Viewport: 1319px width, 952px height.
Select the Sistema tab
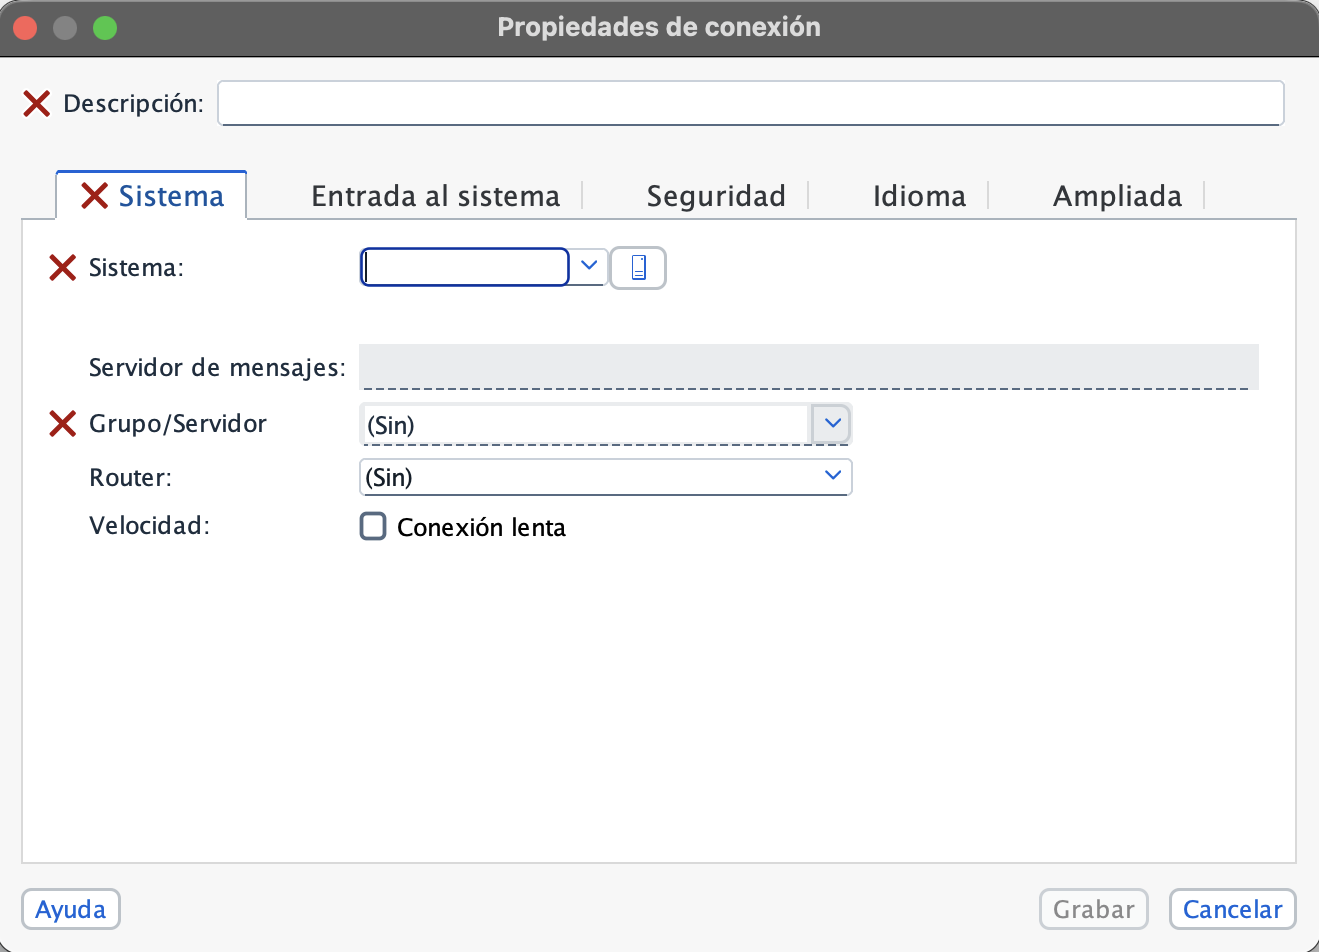click(152, 196)
